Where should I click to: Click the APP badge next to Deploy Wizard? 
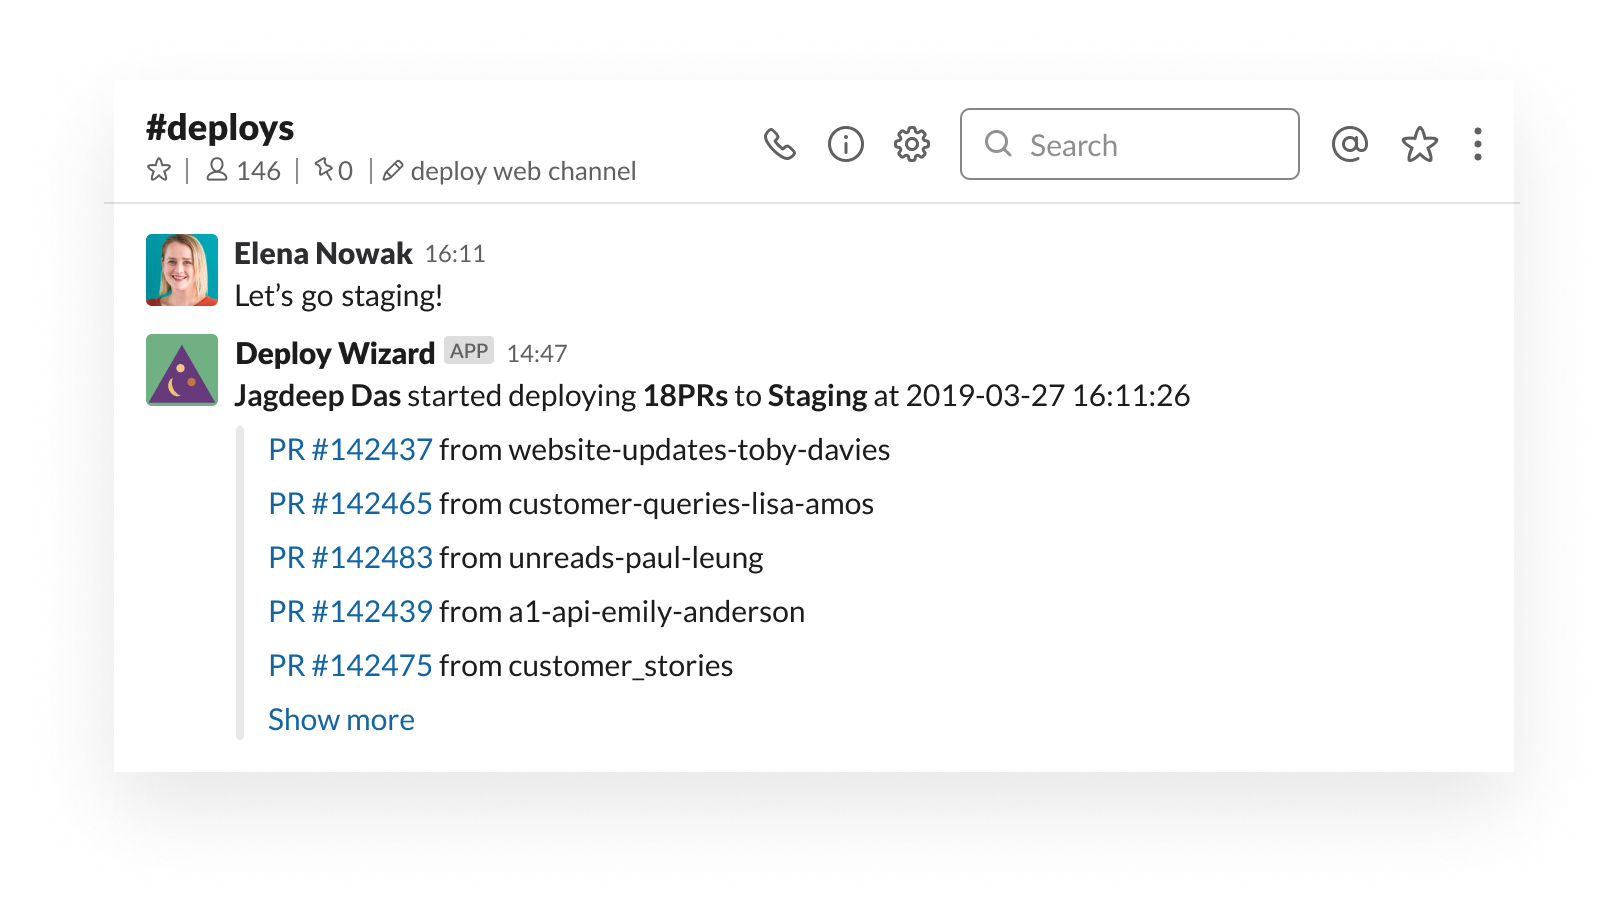[469, 351]
